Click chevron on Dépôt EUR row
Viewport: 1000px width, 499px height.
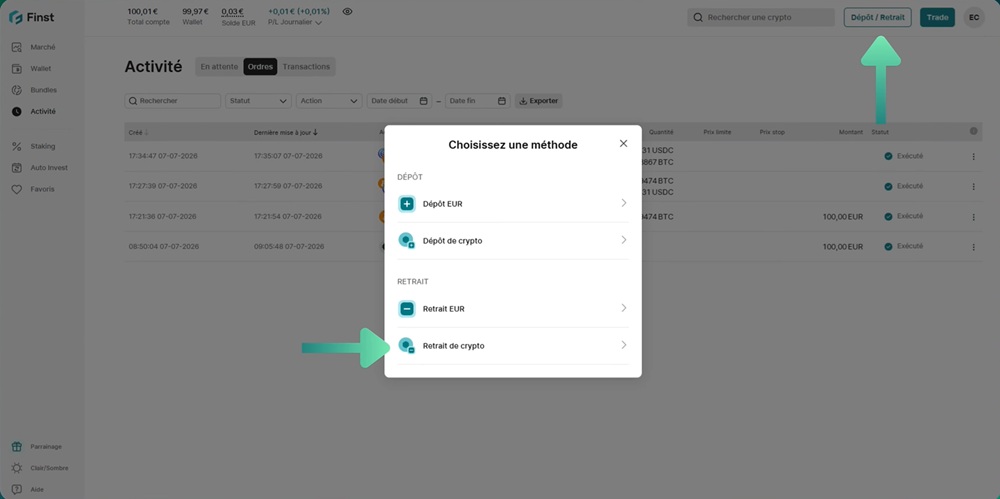pos(624,203)
